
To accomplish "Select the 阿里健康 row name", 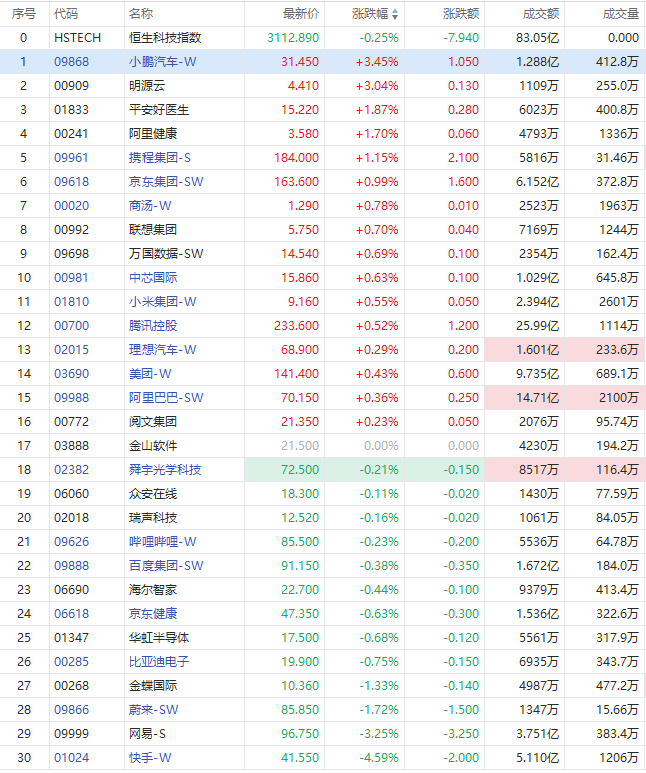I will (x=153, y=134).
